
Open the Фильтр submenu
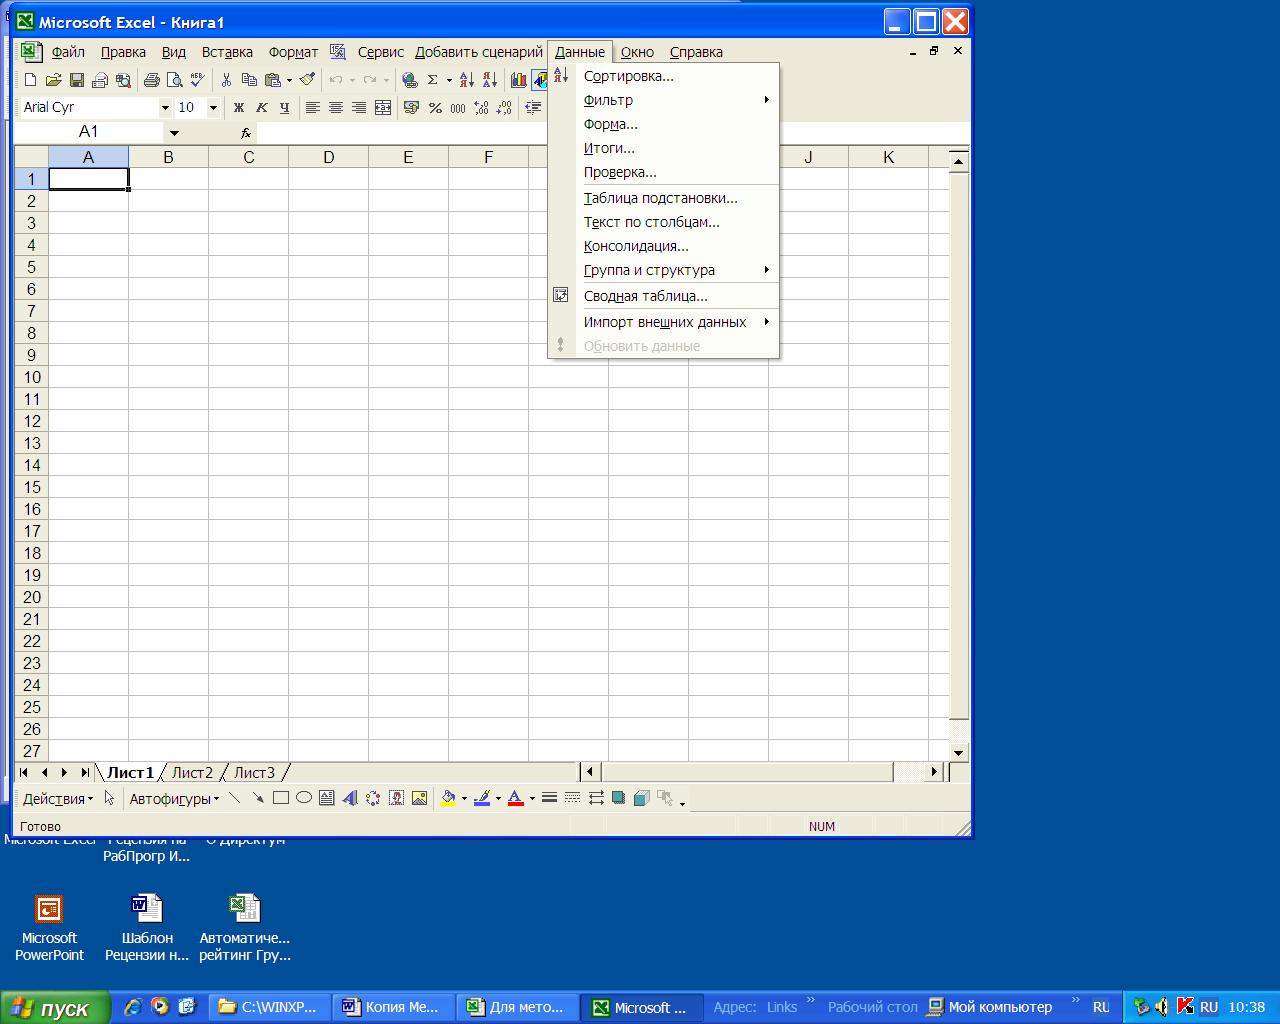click(663, 100)
